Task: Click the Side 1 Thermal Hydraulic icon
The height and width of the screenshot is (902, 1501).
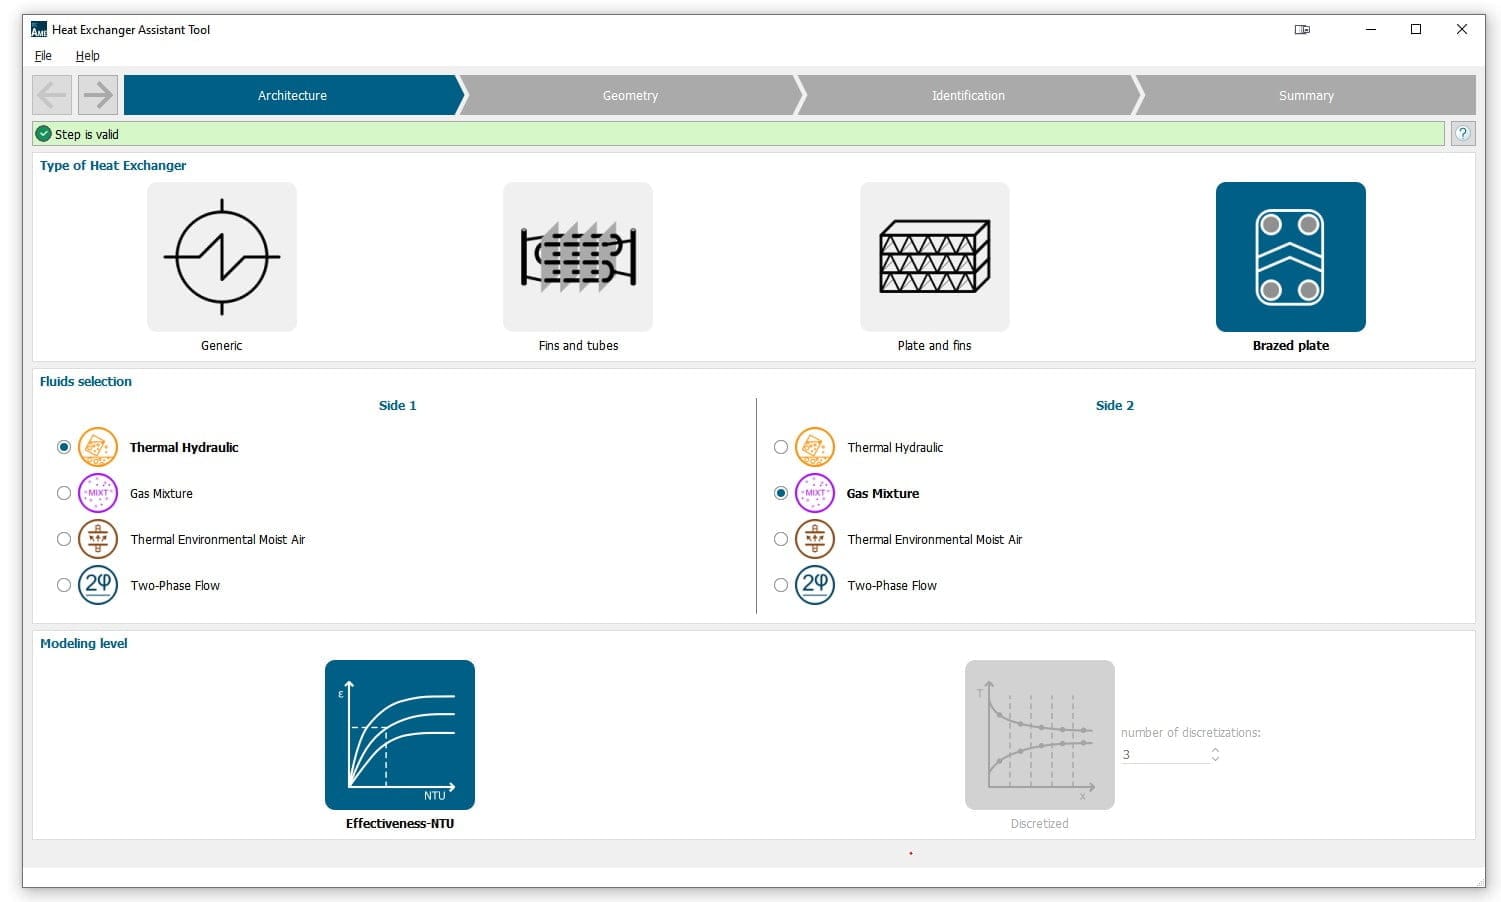Action: point(98,447)
